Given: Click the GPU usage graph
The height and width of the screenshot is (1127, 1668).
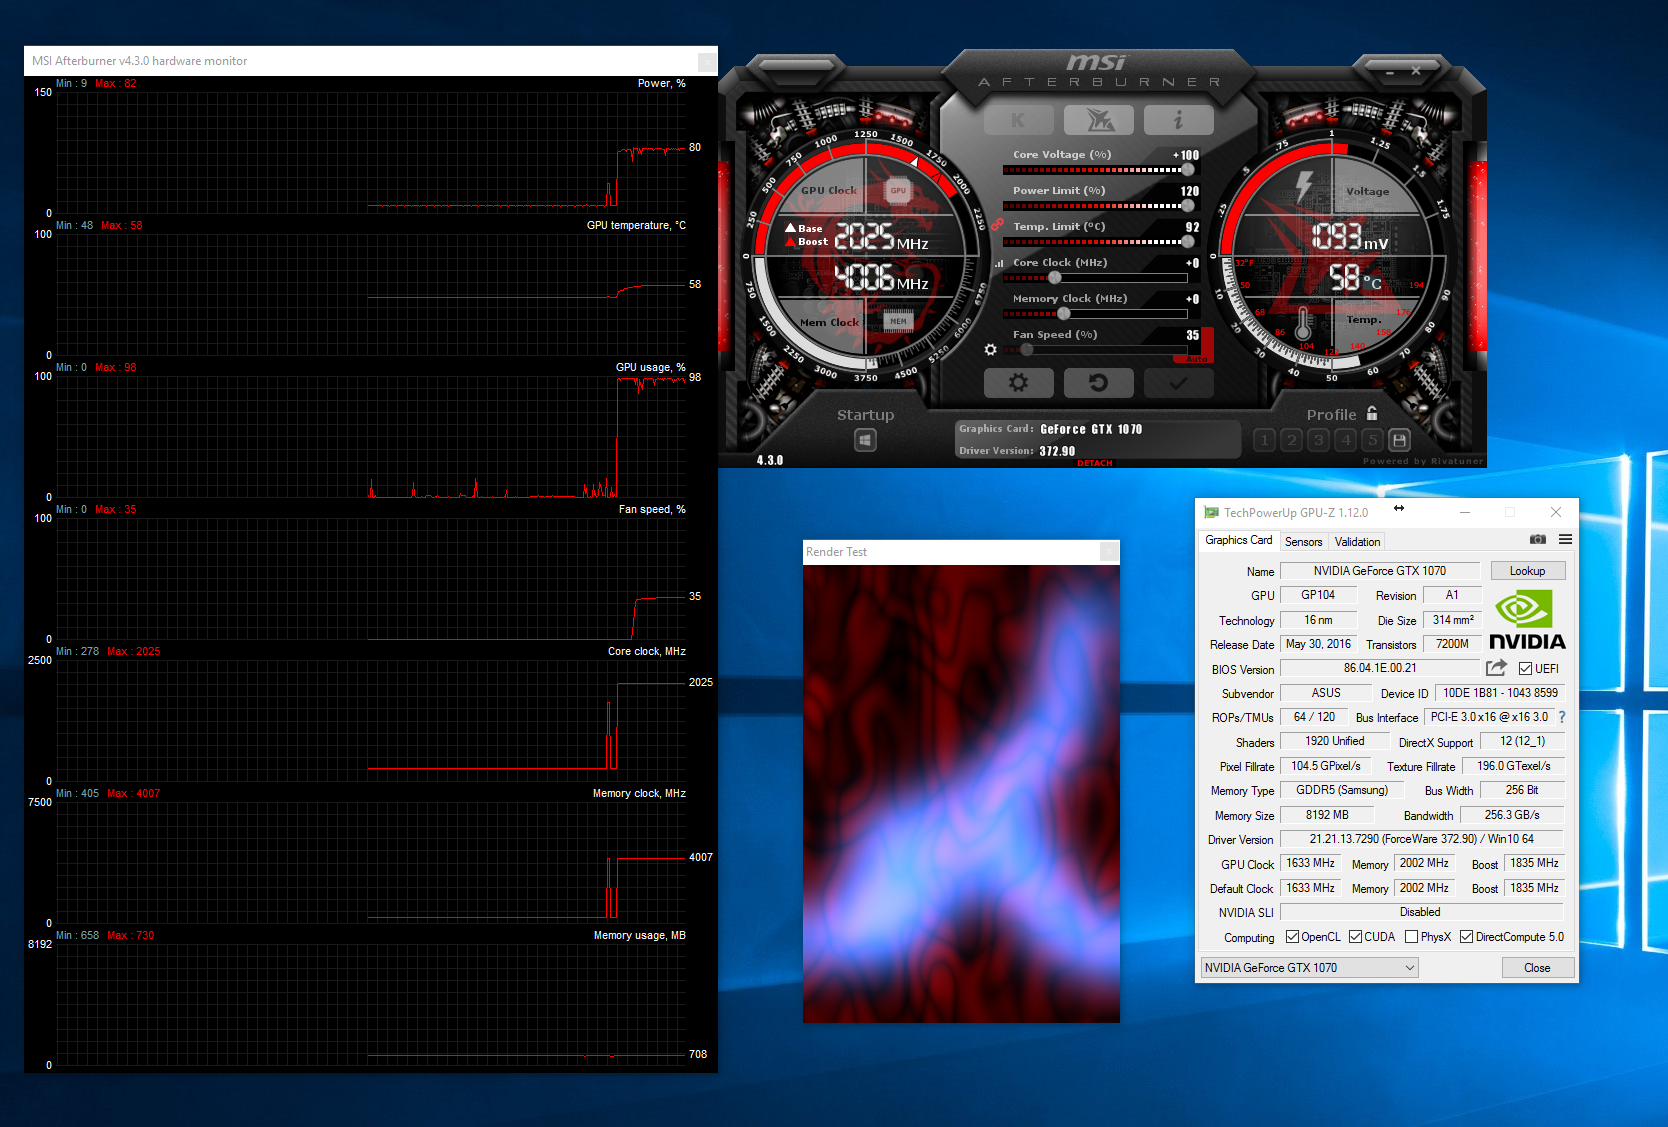Looking at the screenshot, I should pos(371,436).
